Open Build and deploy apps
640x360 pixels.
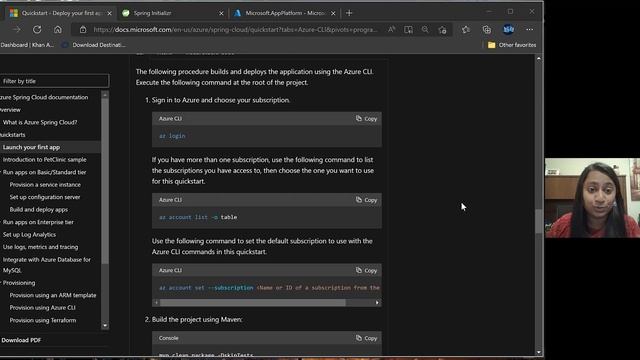click(39, 209)
